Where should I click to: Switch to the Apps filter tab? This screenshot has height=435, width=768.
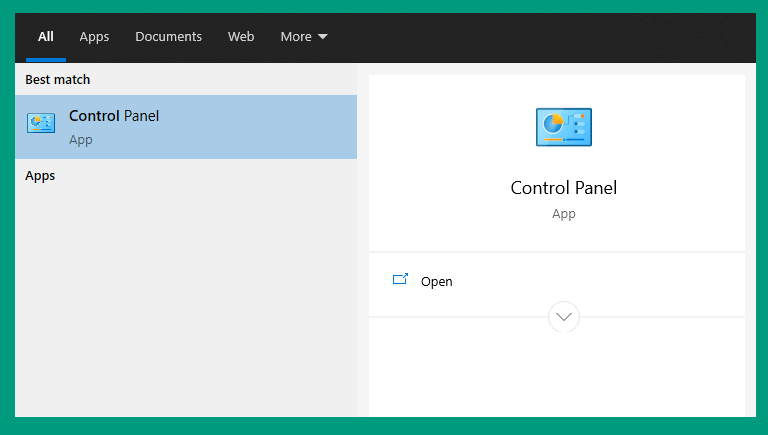(94, 37)
